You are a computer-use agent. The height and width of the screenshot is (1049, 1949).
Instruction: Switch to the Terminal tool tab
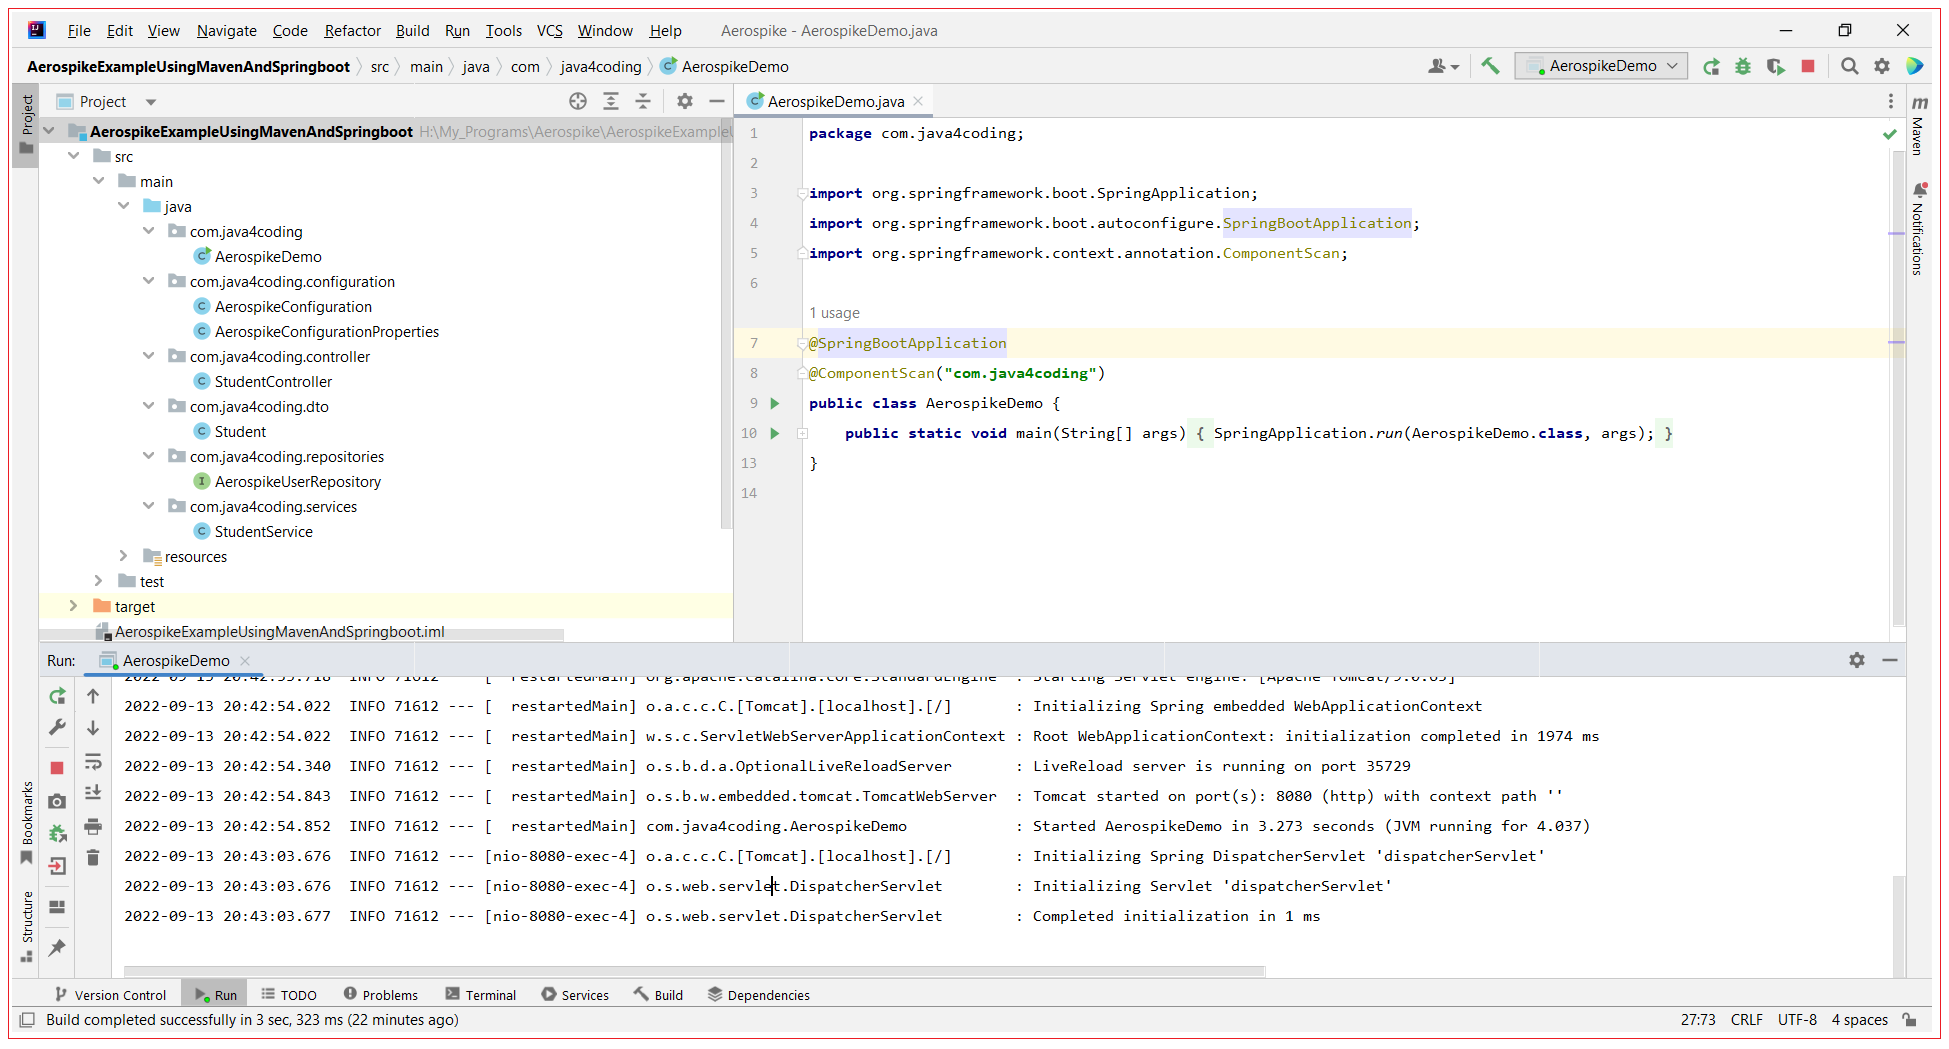coord(481,995)
